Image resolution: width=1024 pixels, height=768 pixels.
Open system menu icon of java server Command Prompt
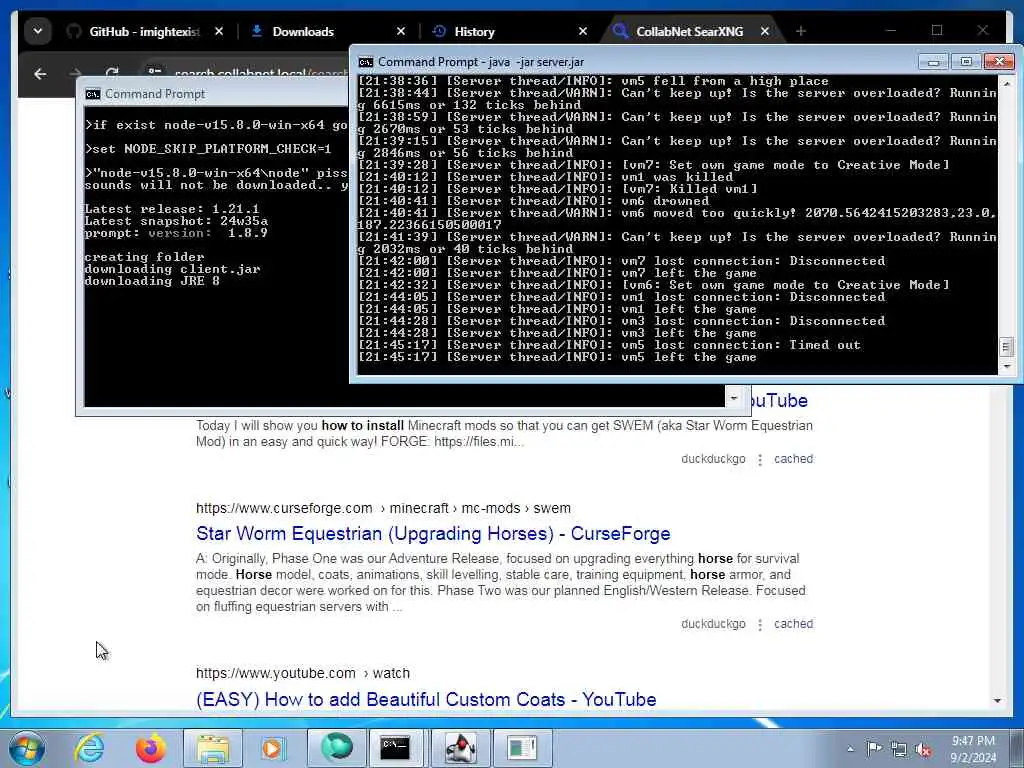[366, 62]
